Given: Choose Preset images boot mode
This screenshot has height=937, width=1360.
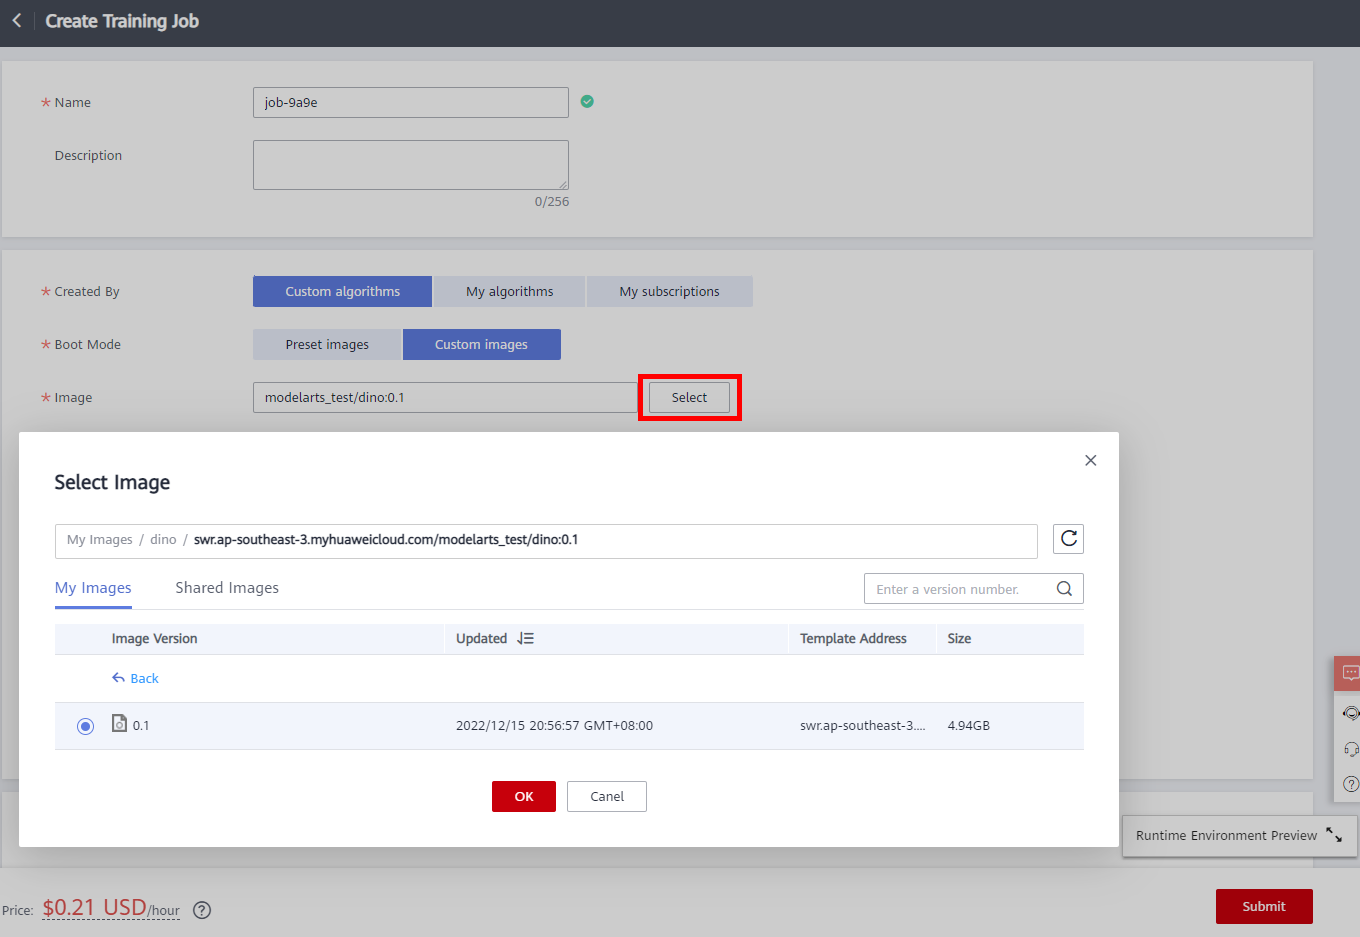Looking at the screenshot, I should pyautogui.click(x=327, y=344).
